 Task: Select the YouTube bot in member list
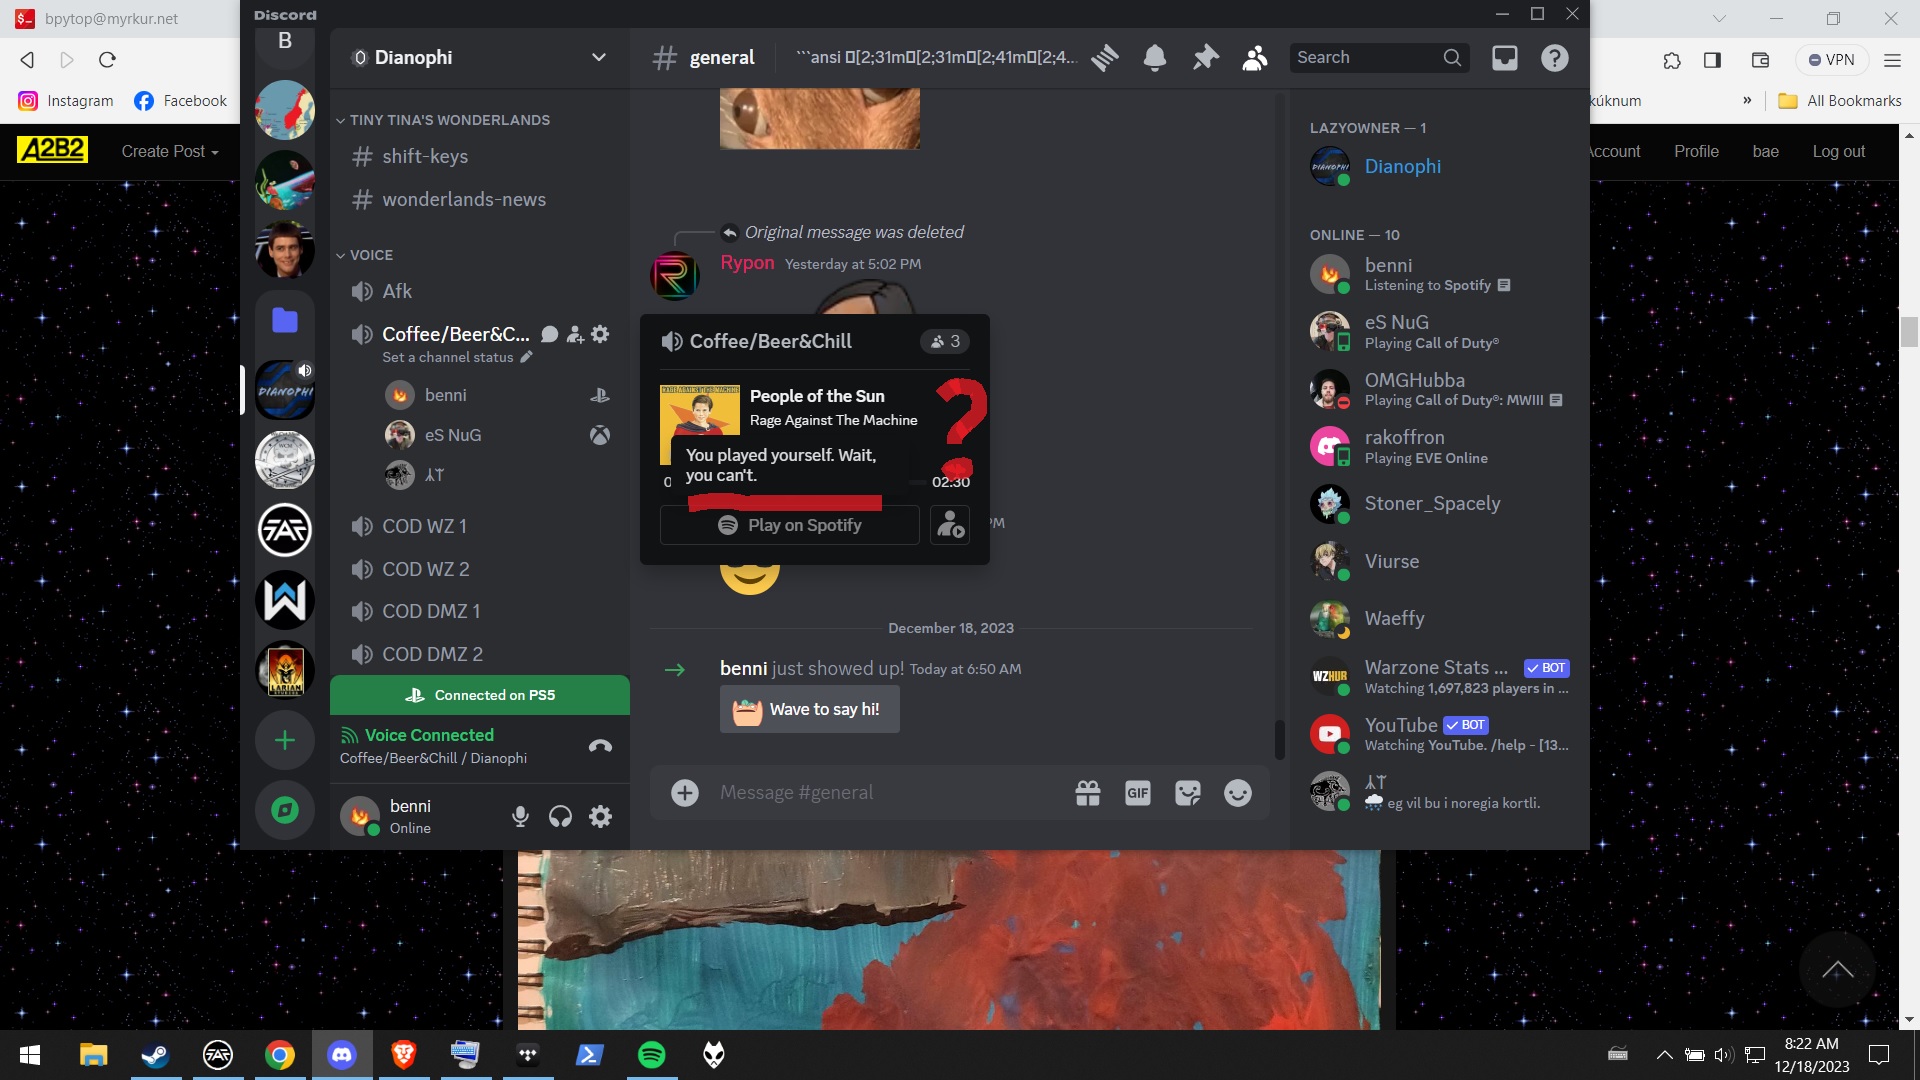click(1438, 734)
